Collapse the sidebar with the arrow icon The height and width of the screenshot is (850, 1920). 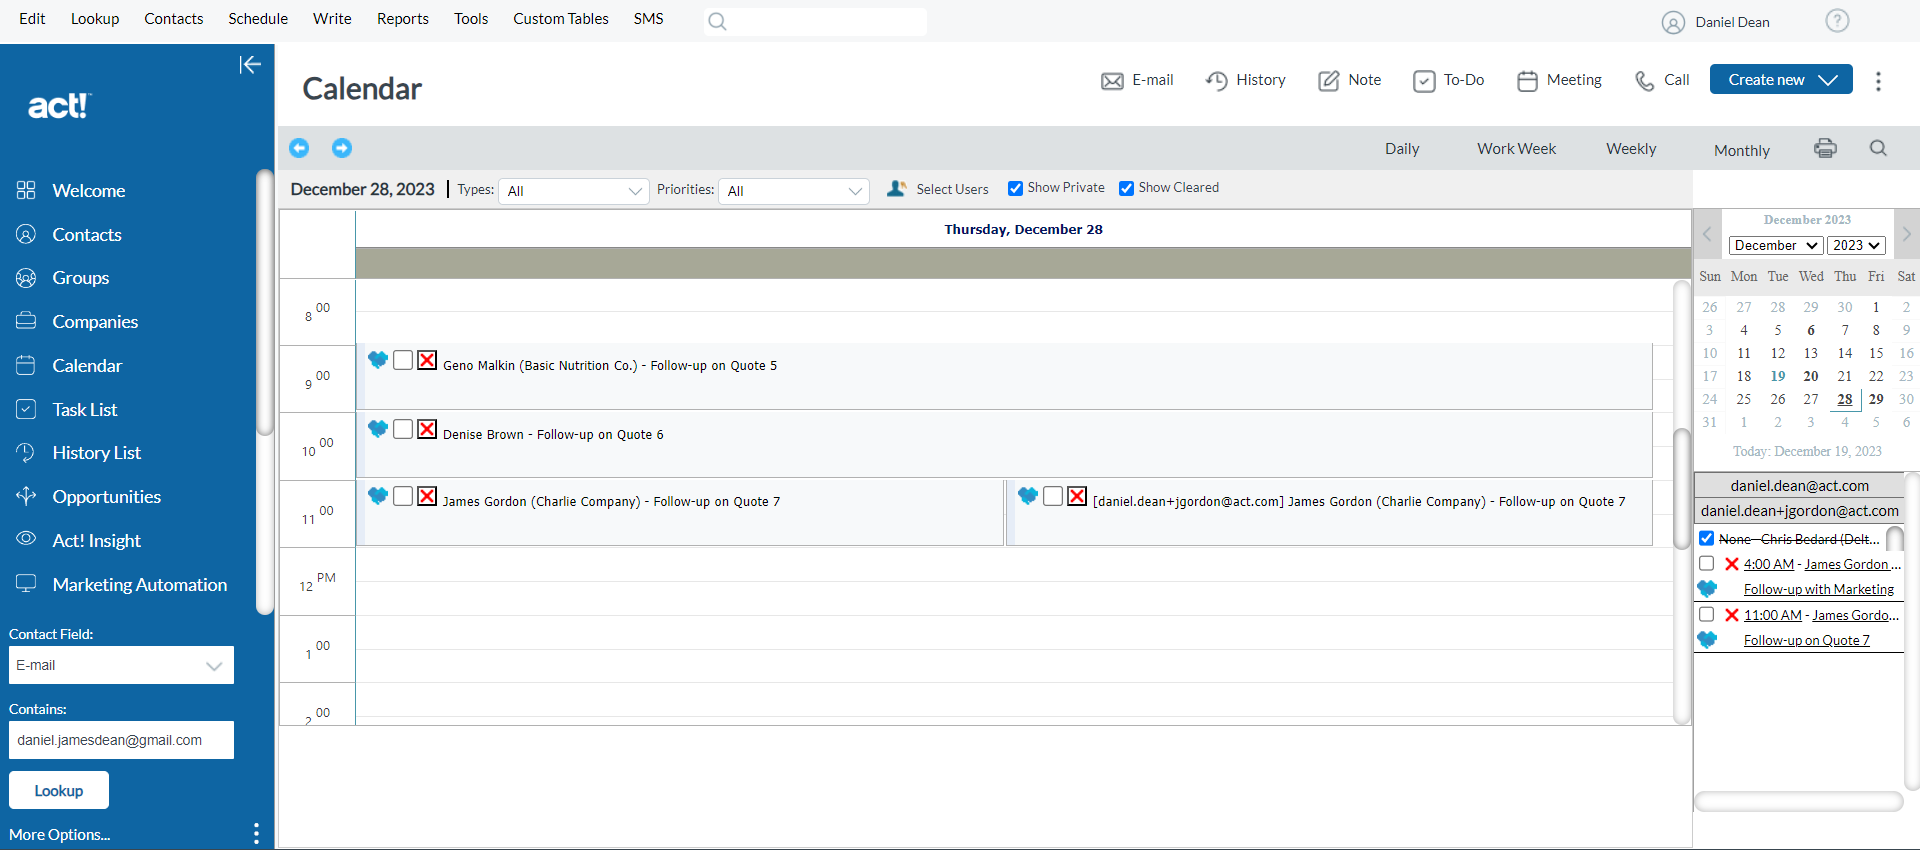tap(250, 65)
